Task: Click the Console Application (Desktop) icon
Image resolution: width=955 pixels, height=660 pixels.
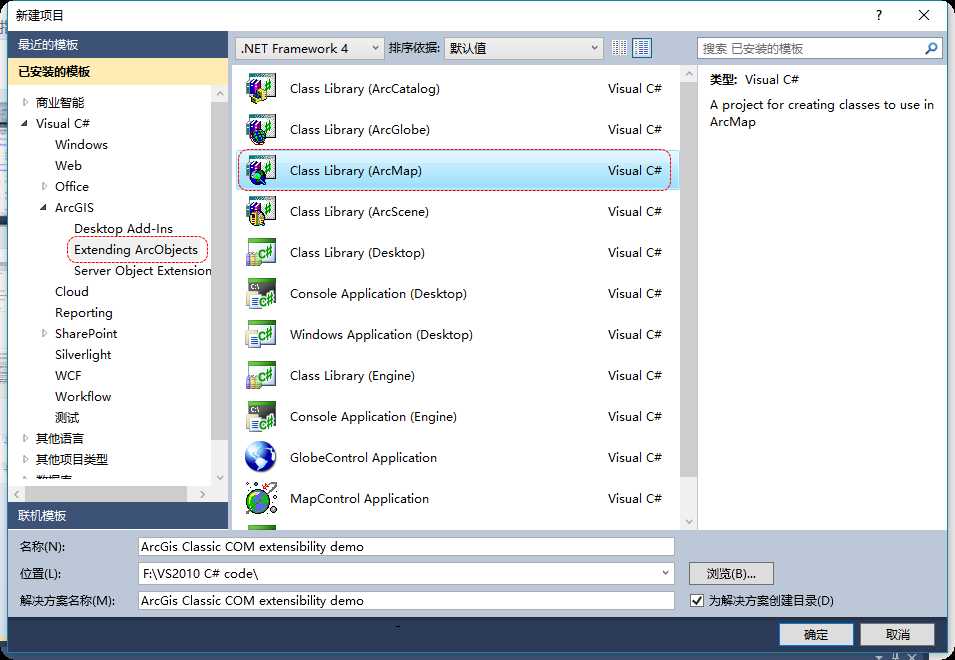Action: tap(261, 293)
